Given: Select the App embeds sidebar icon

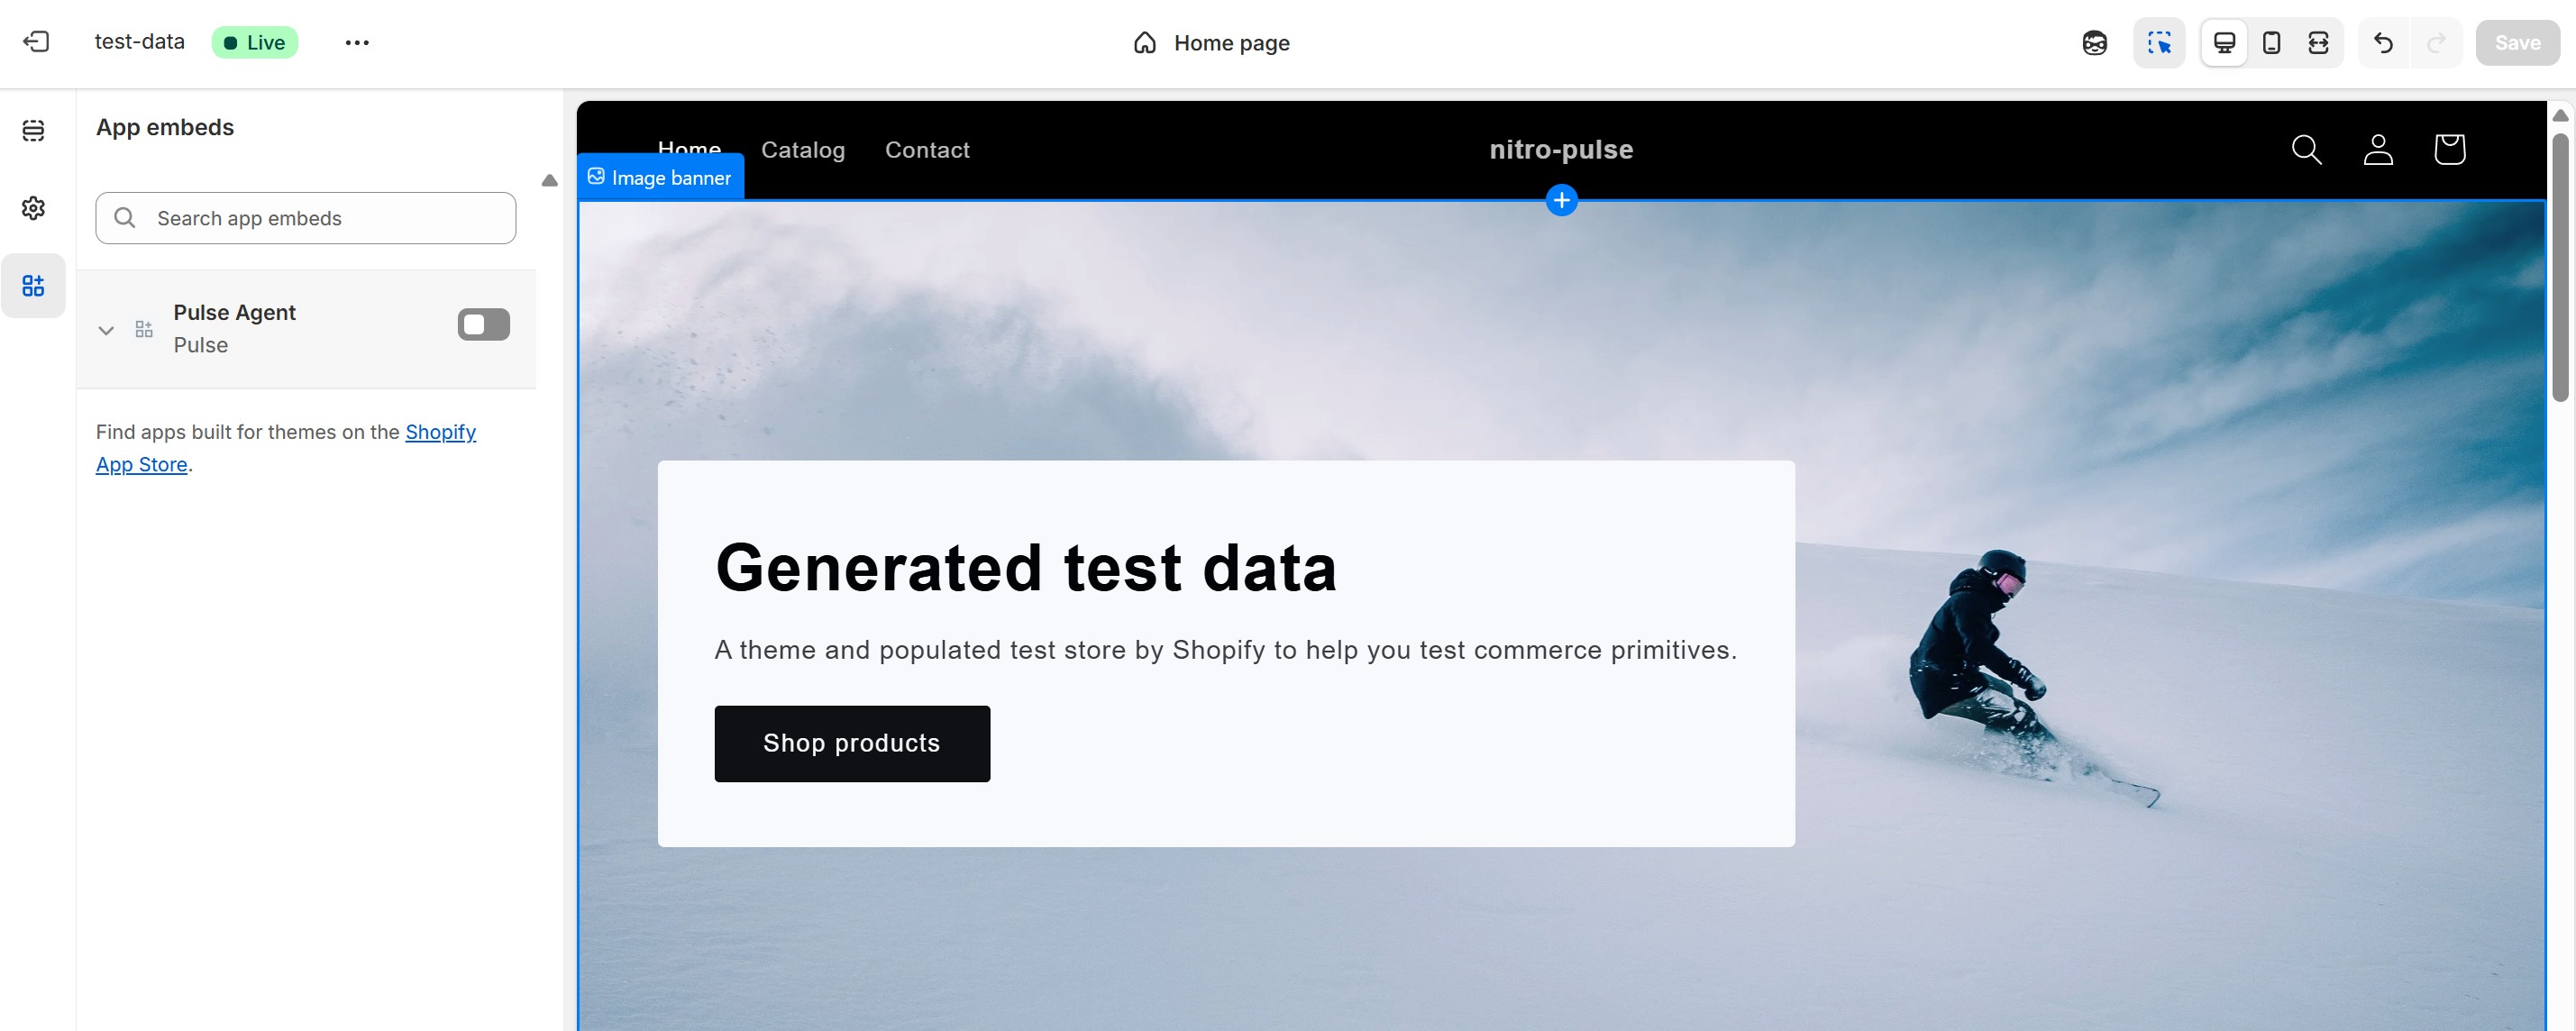Looking at the screenshot, I should click(x=33, y=286).
